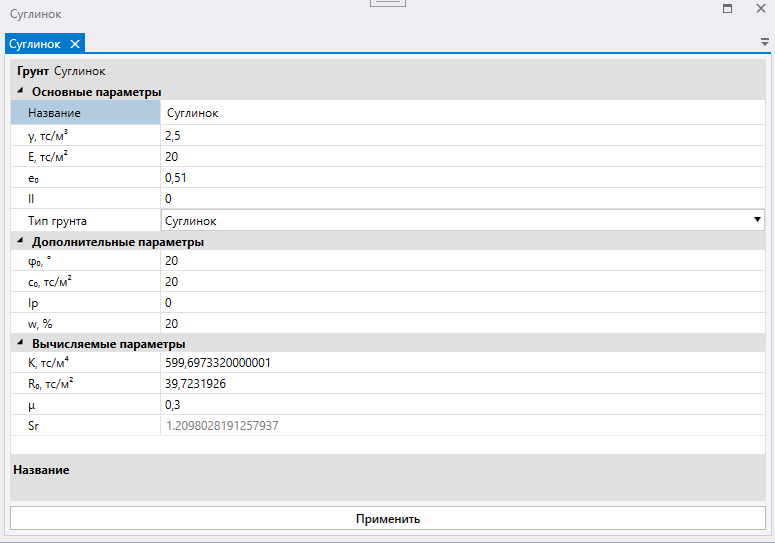Image resolution: width=775 pixels, height=543 pixels.
Task: Close the Суглинок window
Action: (x=760, y=9)
